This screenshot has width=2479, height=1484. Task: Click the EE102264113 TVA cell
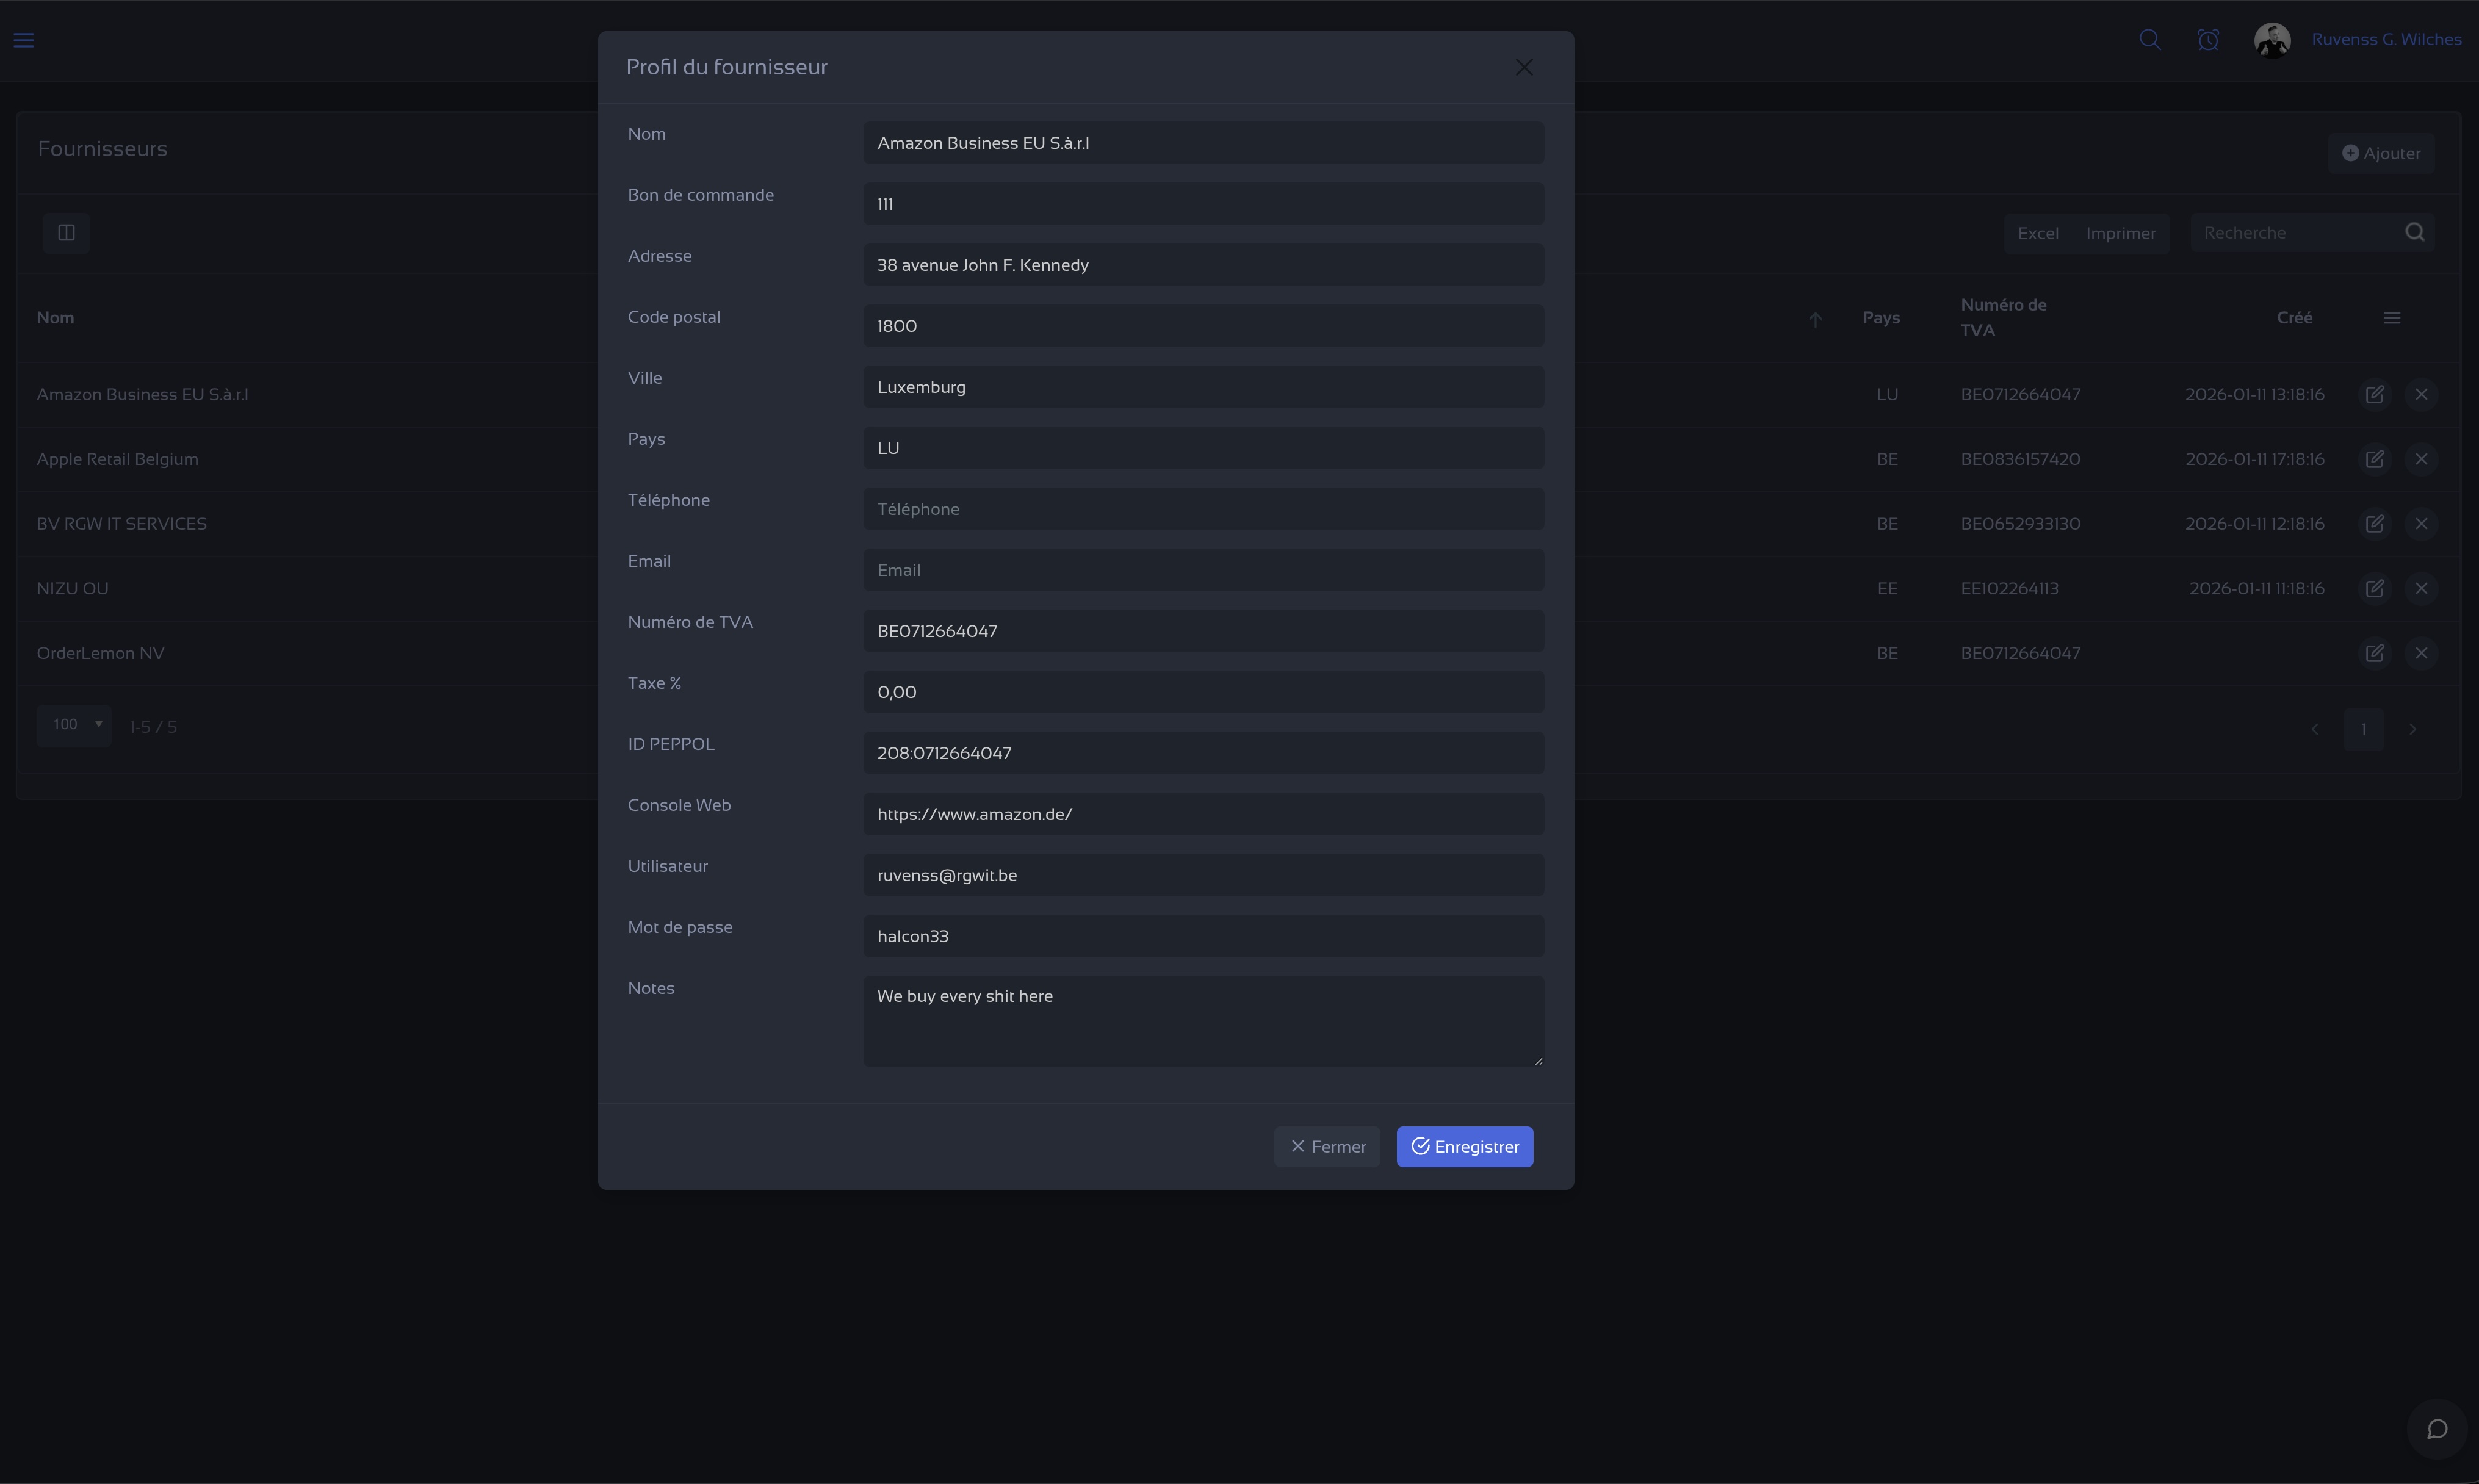pyautogui.click(x=2009, y=588)
